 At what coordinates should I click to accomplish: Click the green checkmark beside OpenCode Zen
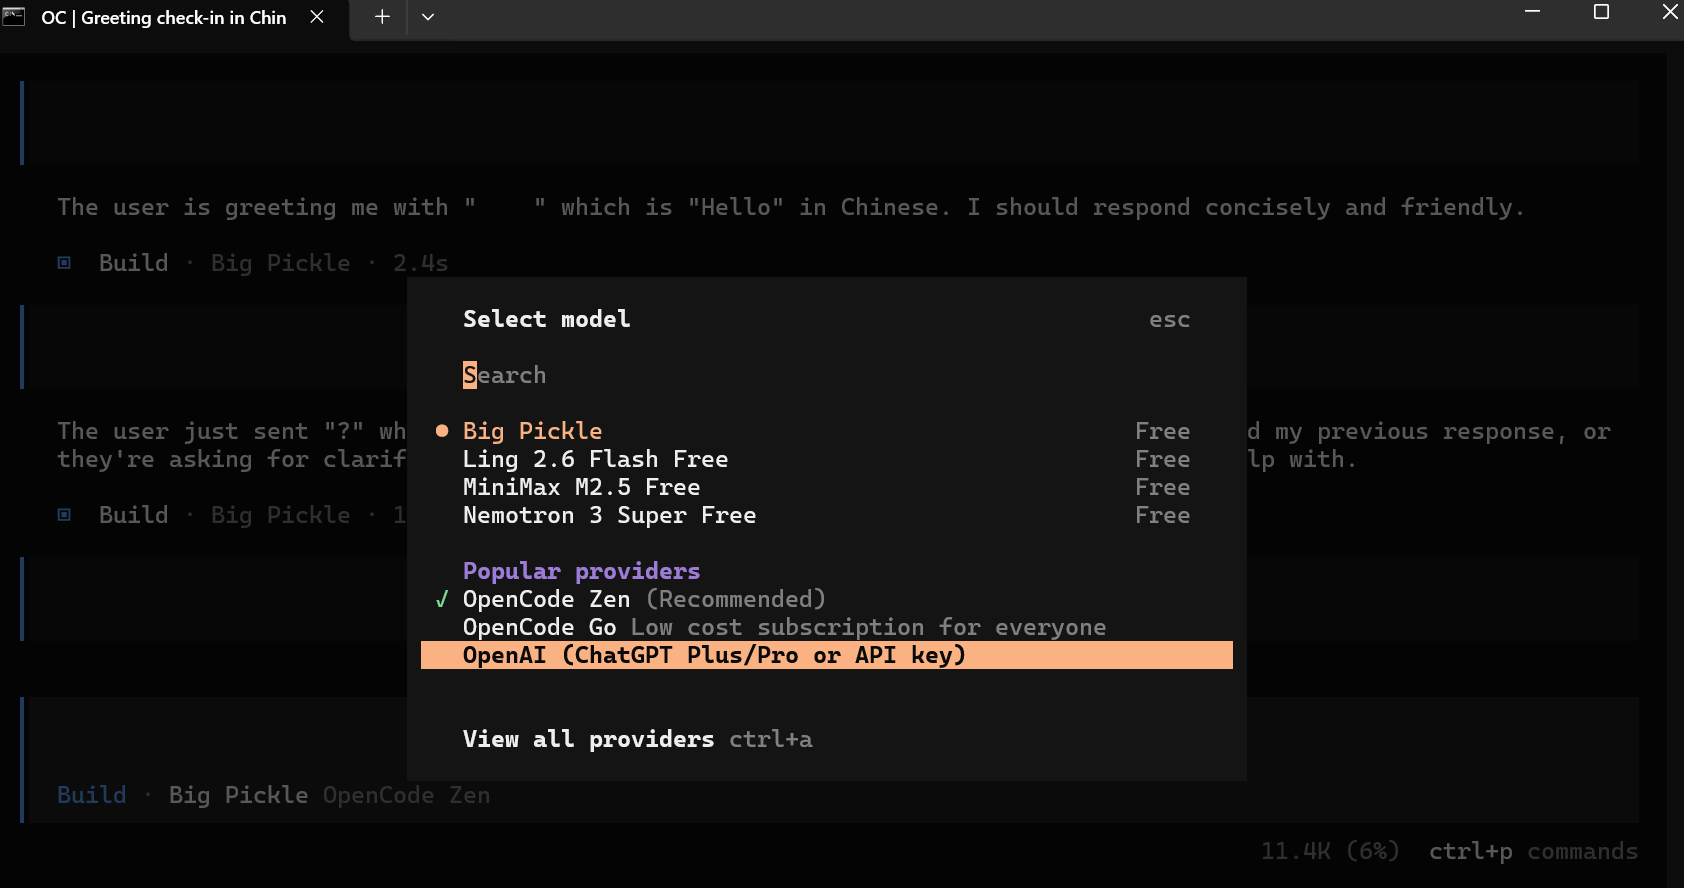442,599
